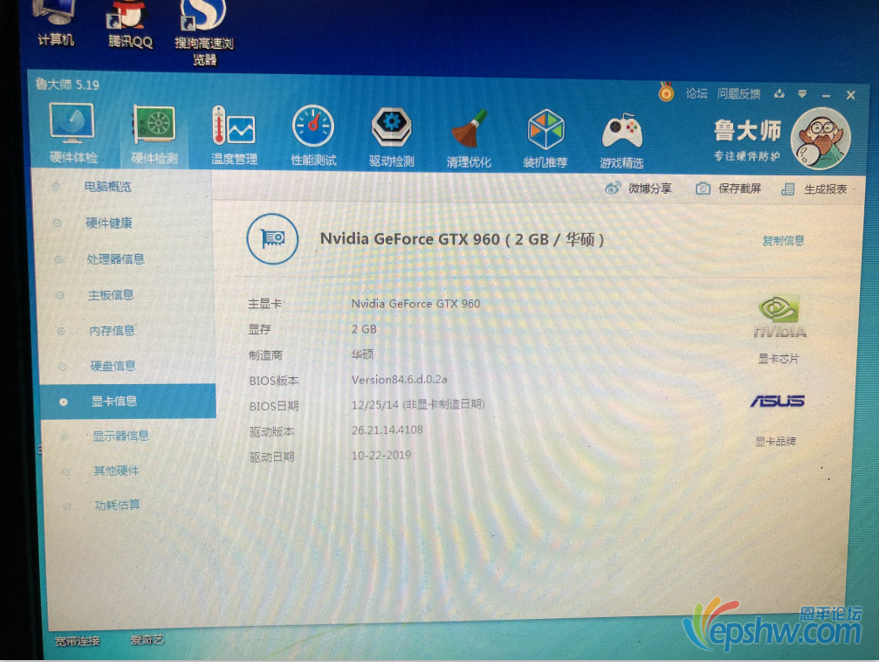The image size is (879, 662).
Task: Click the 鲁大师 mascot avatar
Action: pos(820,138)
